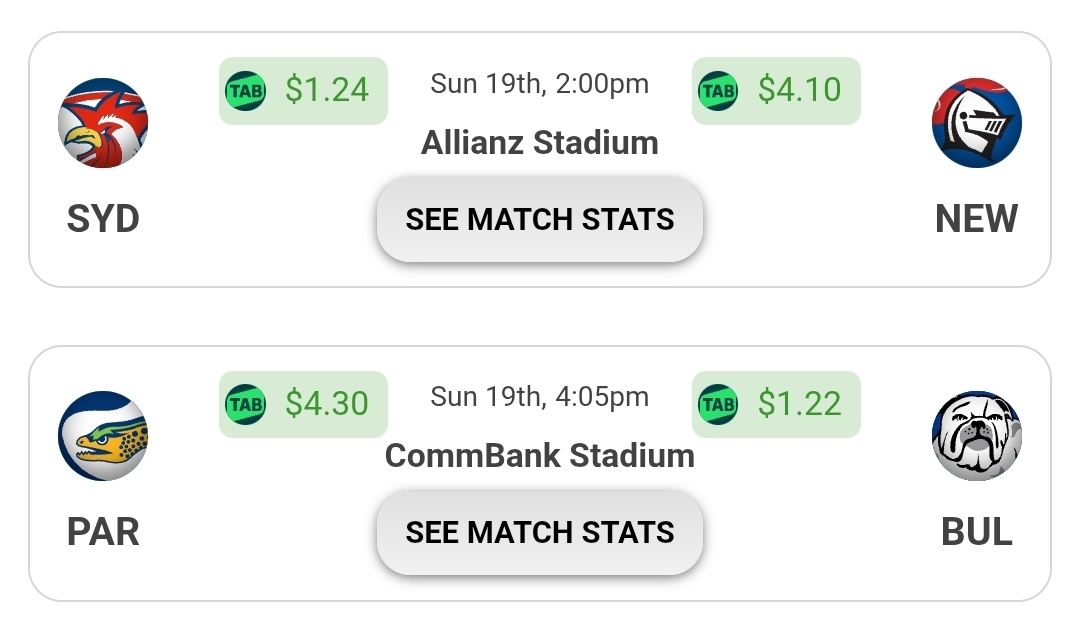The width and height of the screenshot is (1080, 638).
Task: Select the $4.10 odds for Newcastle
Action: click(x=799, y=90)
